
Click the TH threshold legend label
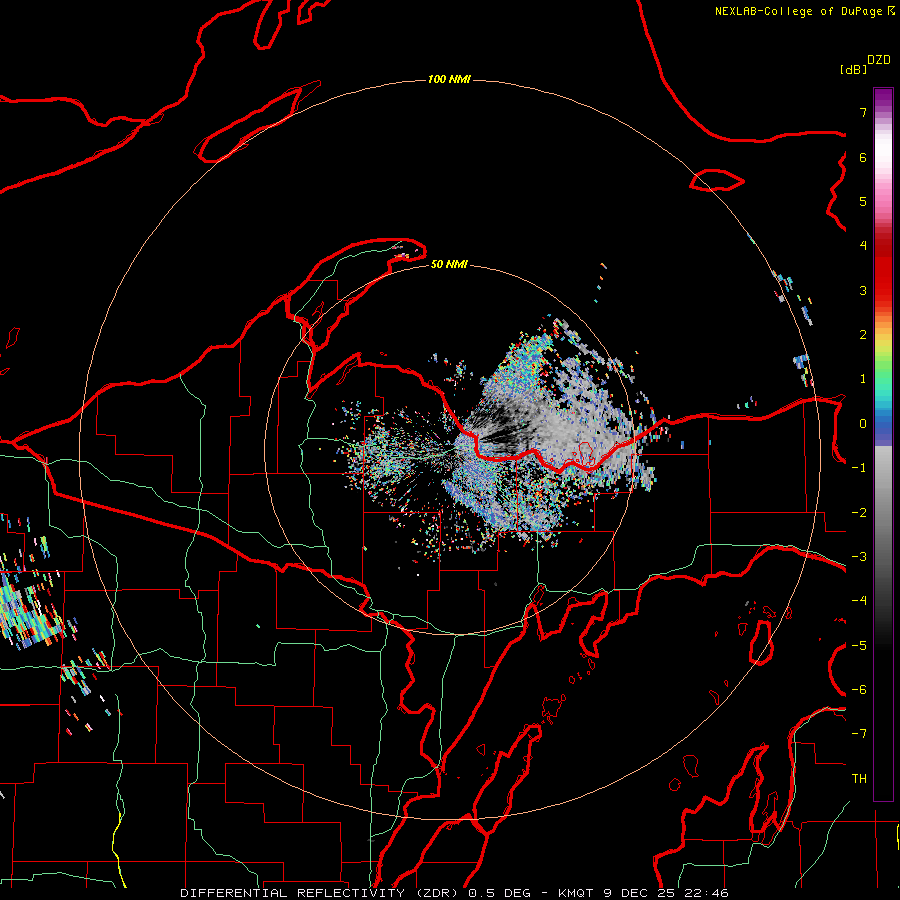click(859, 779)
